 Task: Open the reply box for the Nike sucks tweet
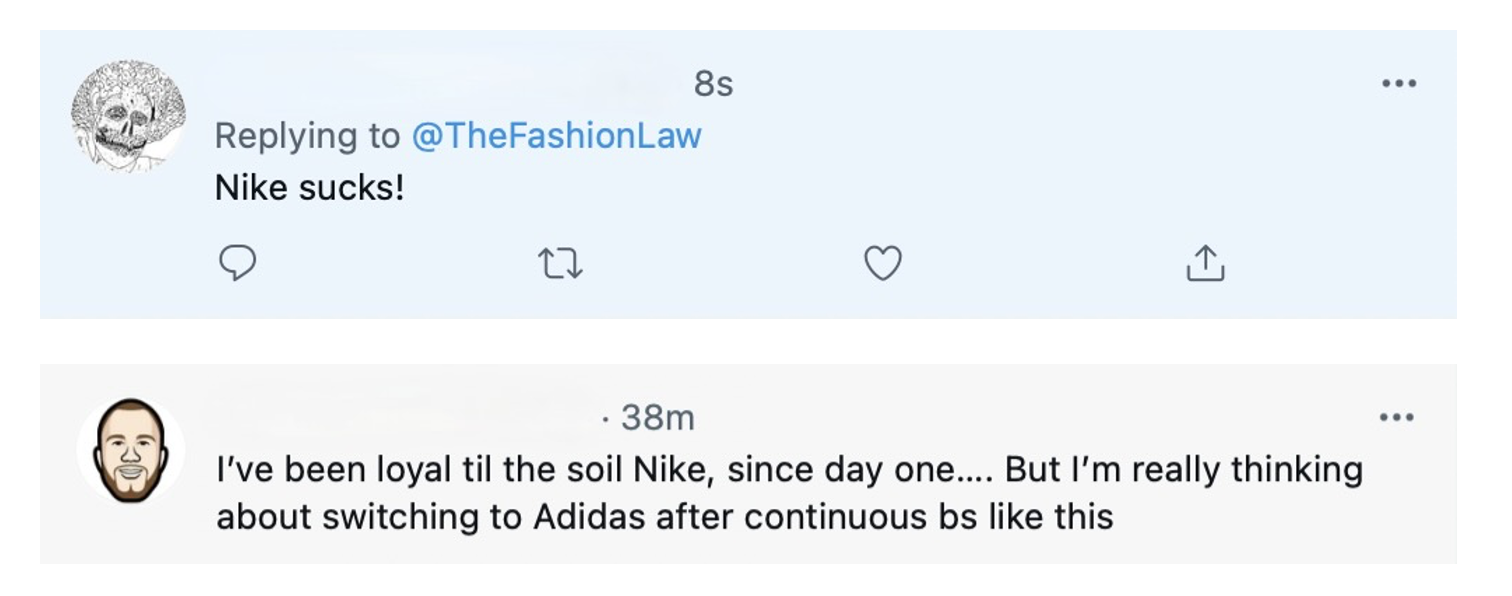pos(237,262)
